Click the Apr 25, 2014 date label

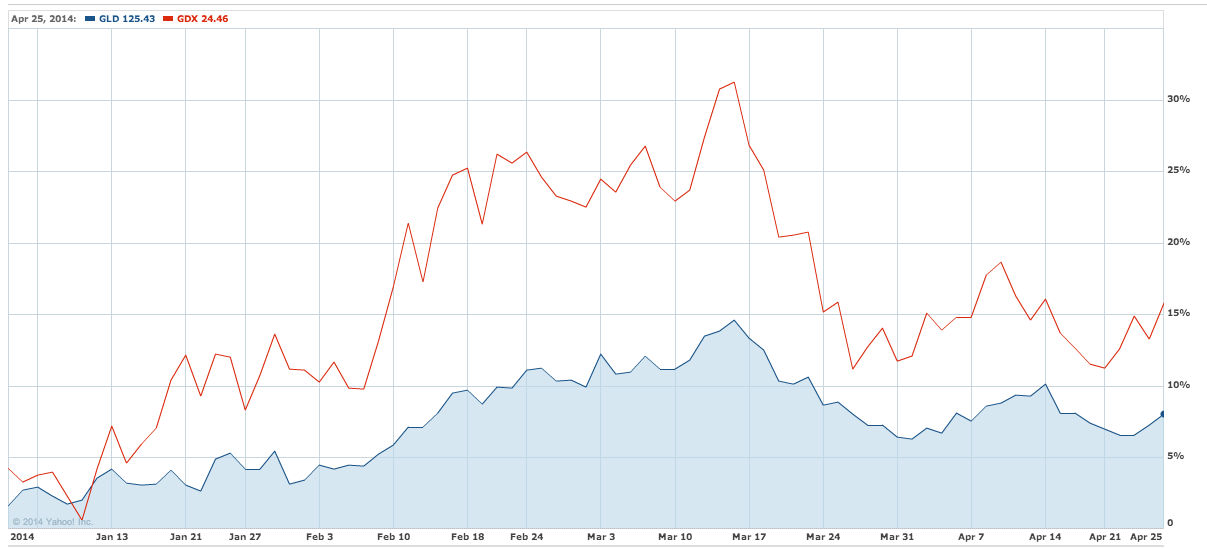click(x=44, y=18)
